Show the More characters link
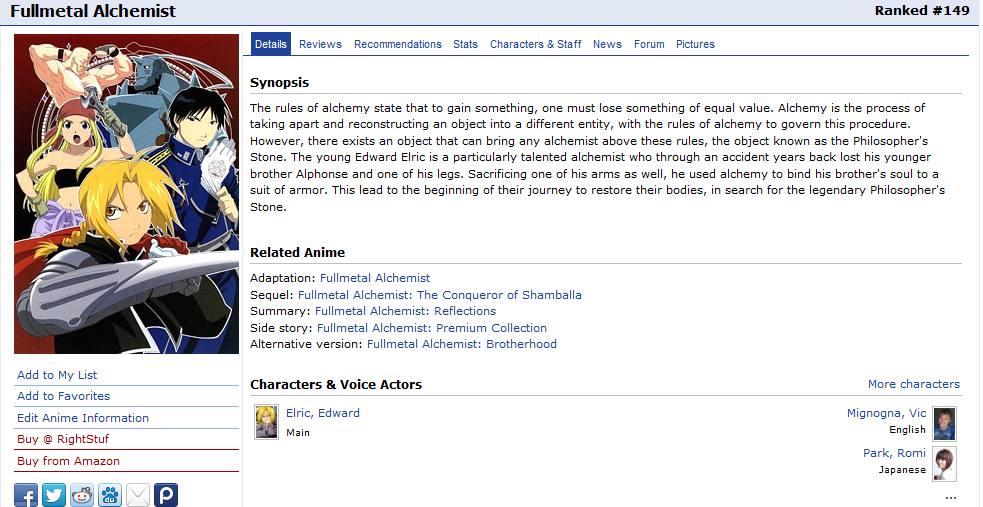The image size is (983, 507). pyautogui.click(x=913, y=384)
